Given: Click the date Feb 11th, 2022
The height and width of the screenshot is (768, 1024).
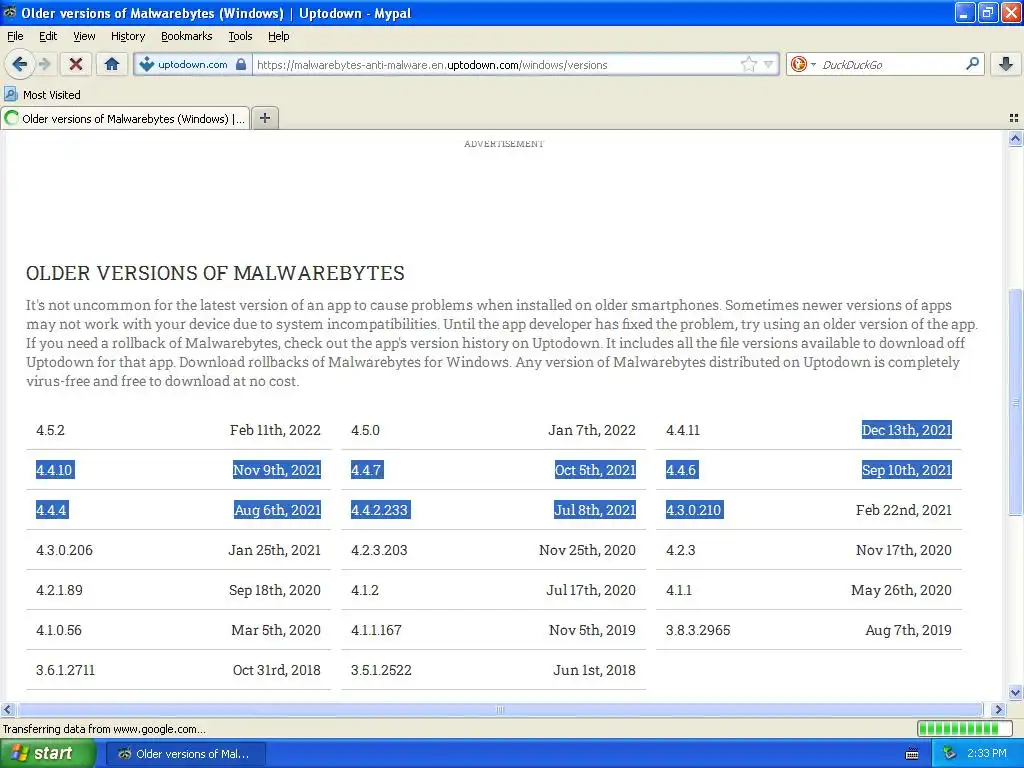Looking at the screenshot, I should 275,430.
